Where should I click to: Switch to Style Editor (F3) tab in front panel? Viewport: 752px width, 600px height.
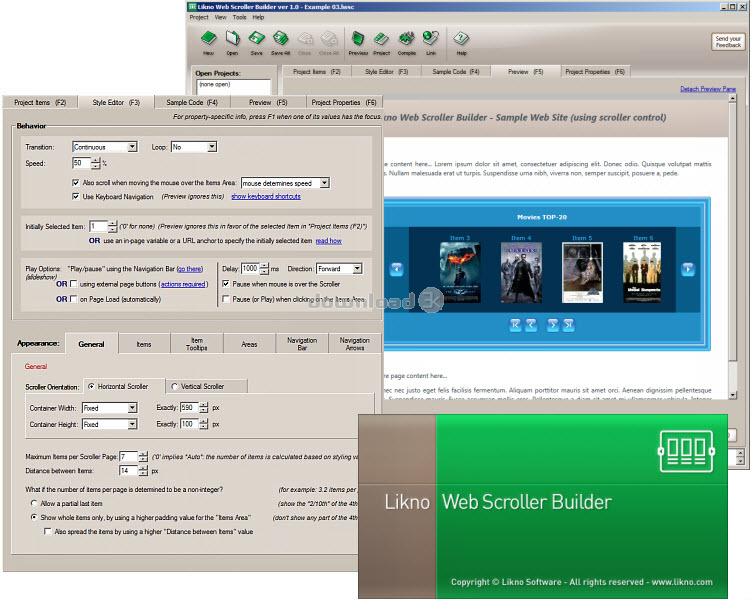tap(116, 102)
